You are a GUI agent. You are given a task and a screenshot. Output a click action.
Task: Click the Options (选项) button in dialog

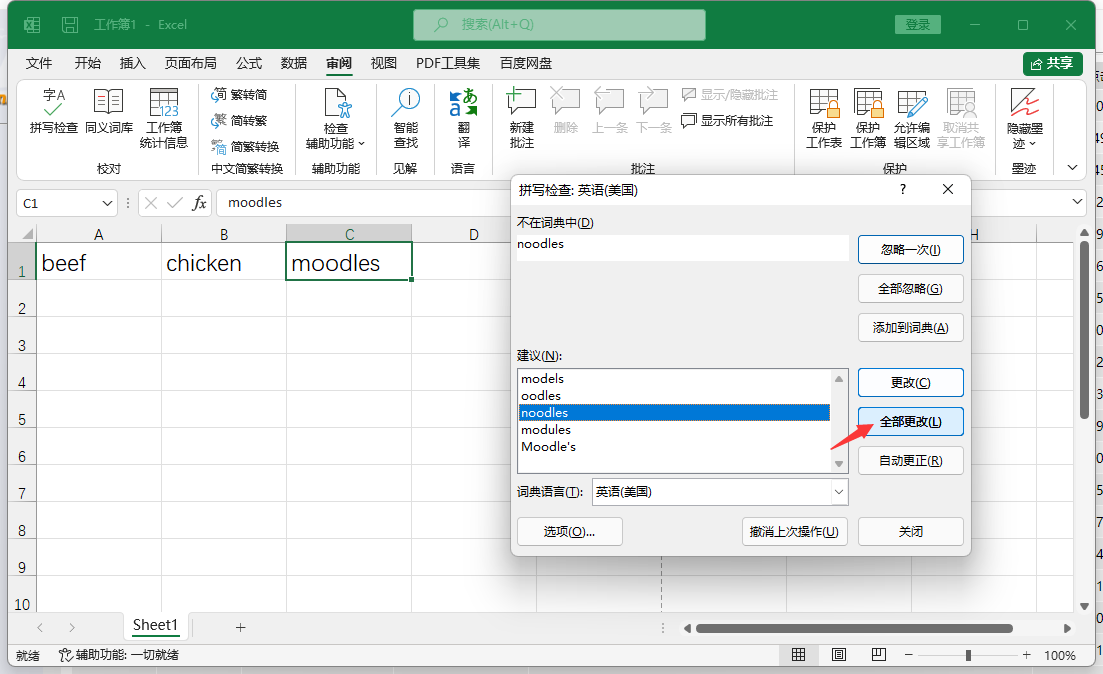569,532
